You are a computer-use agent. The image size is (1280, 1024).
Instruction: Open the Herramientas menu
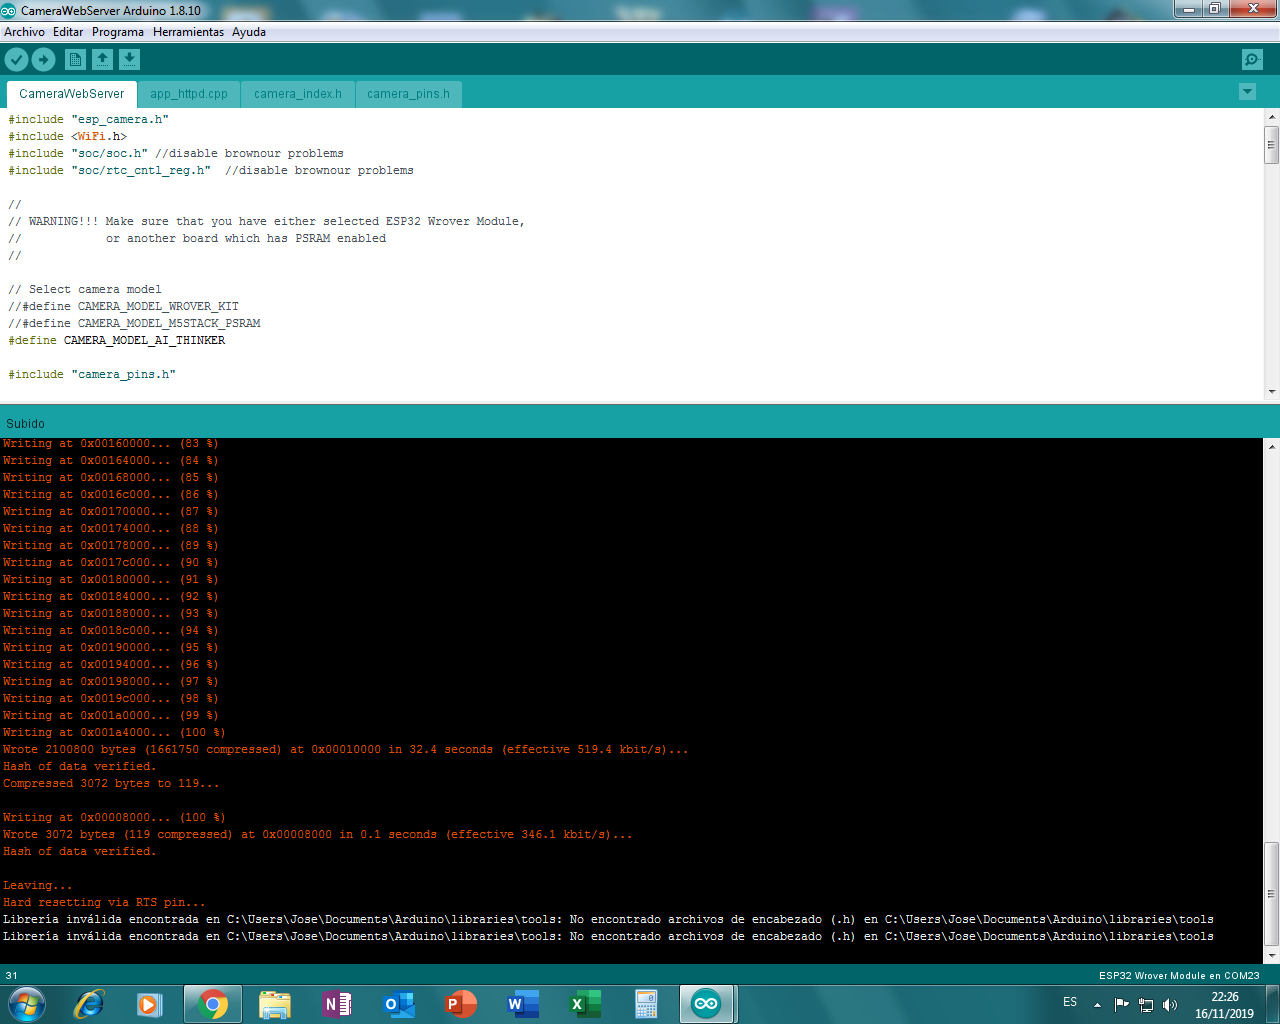pyautogui.click(x=188, y=32)
